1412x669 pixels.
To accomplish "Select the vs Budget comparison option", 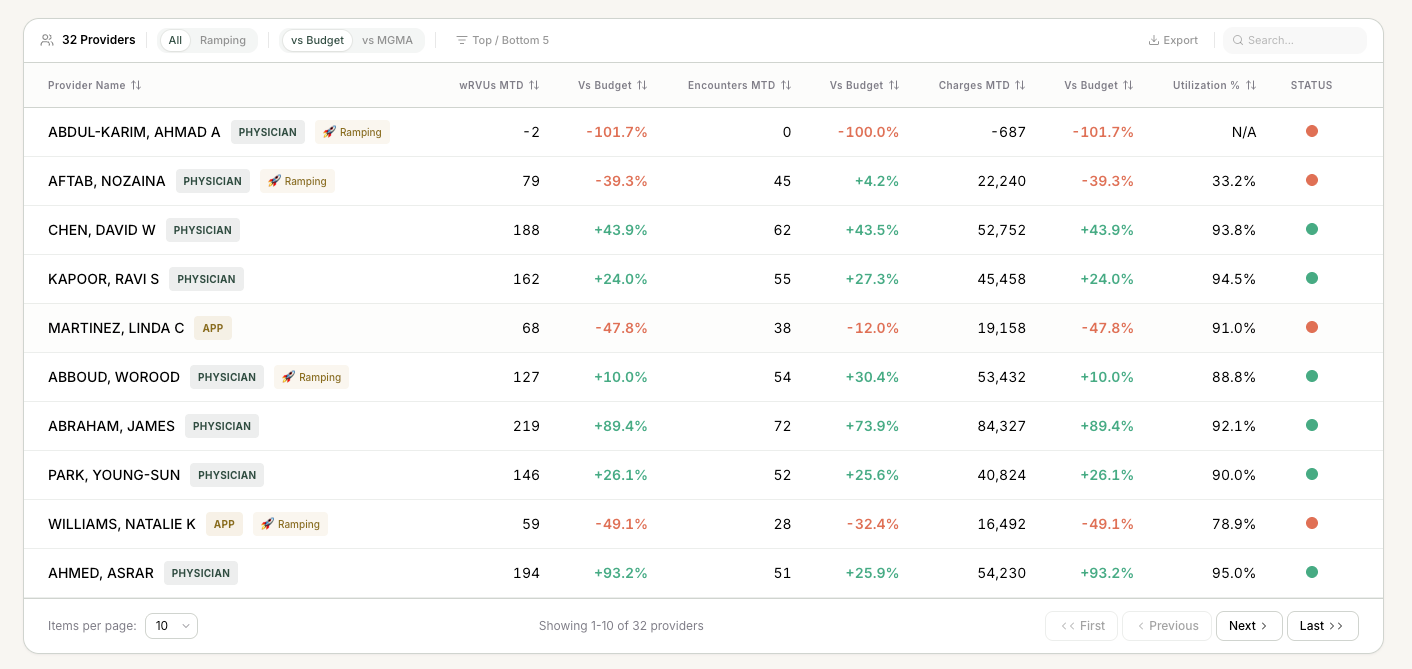I will pos(317,40).
